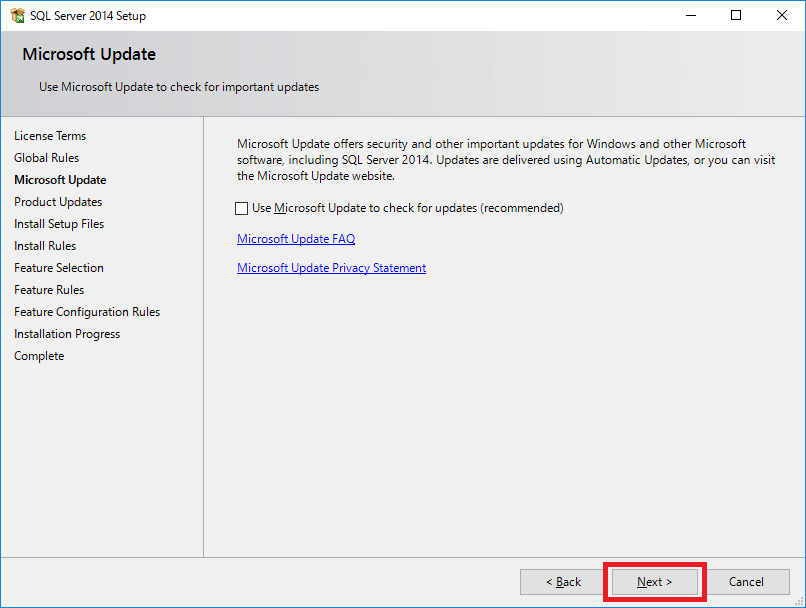806x608 pixels.
Task: Open the Microsoft Update FAQ link
Action: click(x=296, y=238)
